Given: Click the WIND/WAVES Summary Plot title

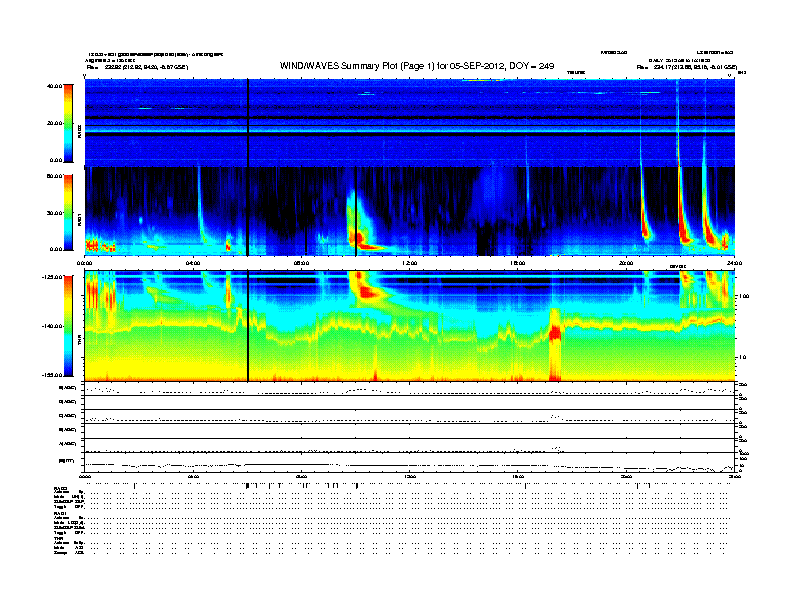Looking at the screenshot, I should point(417,66).
